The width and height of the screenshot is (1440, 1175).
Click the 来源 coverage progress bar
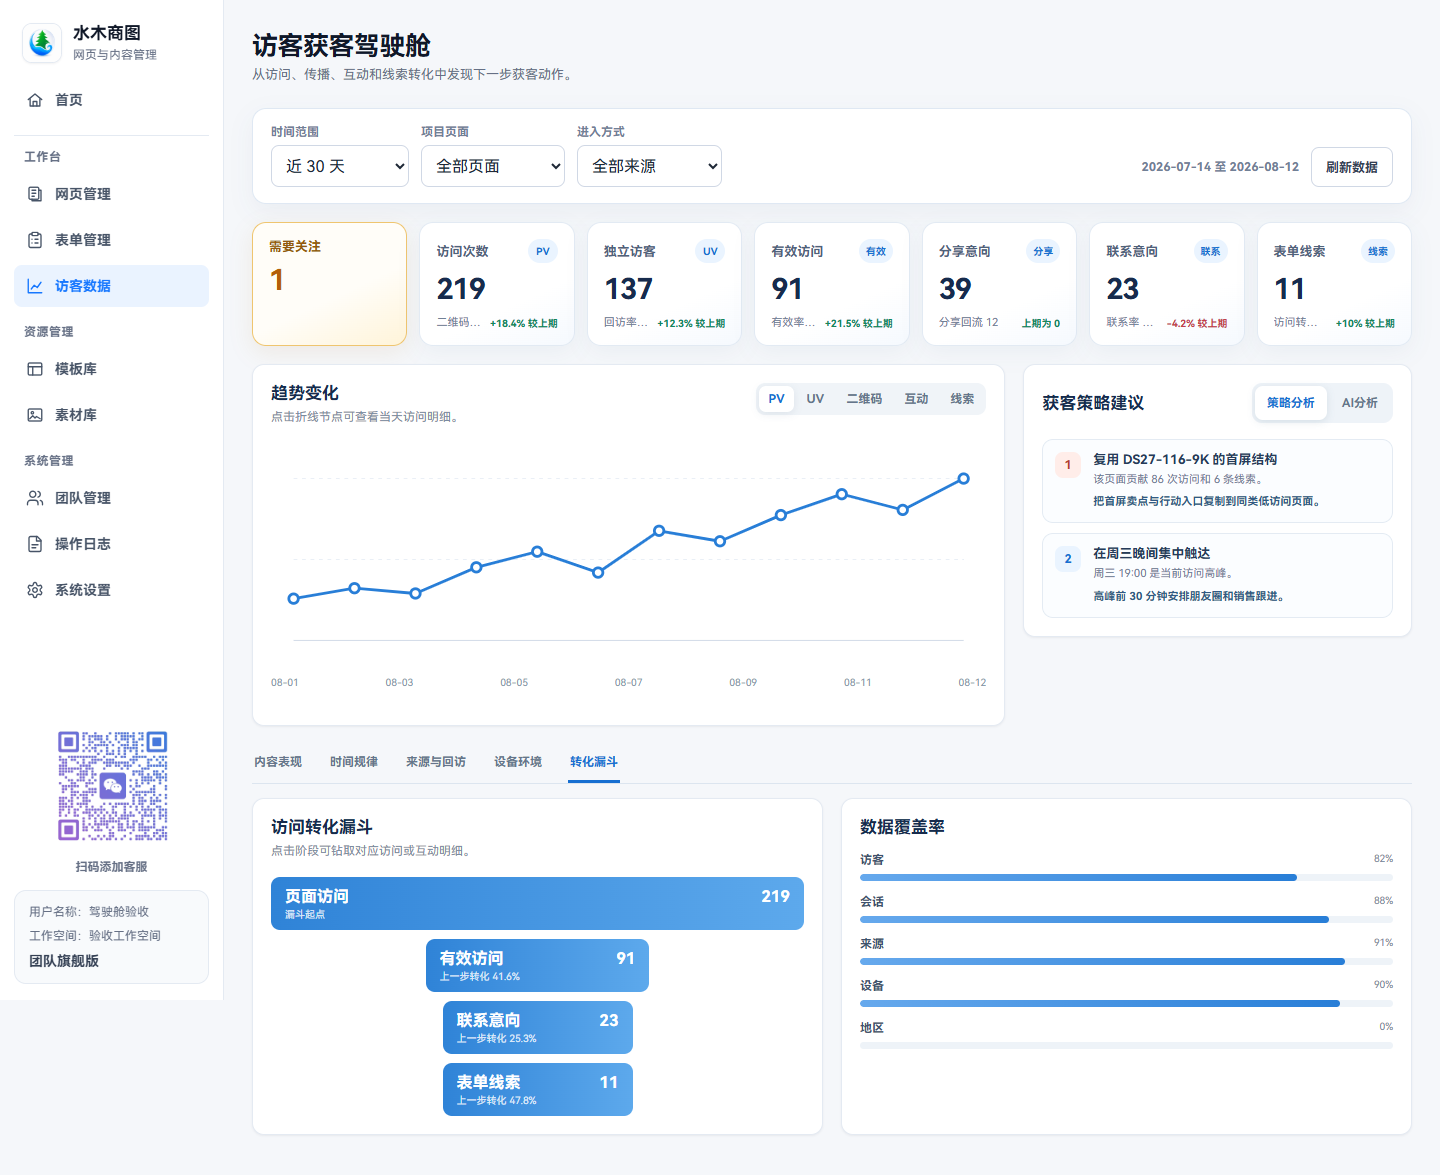(1126, 962)
